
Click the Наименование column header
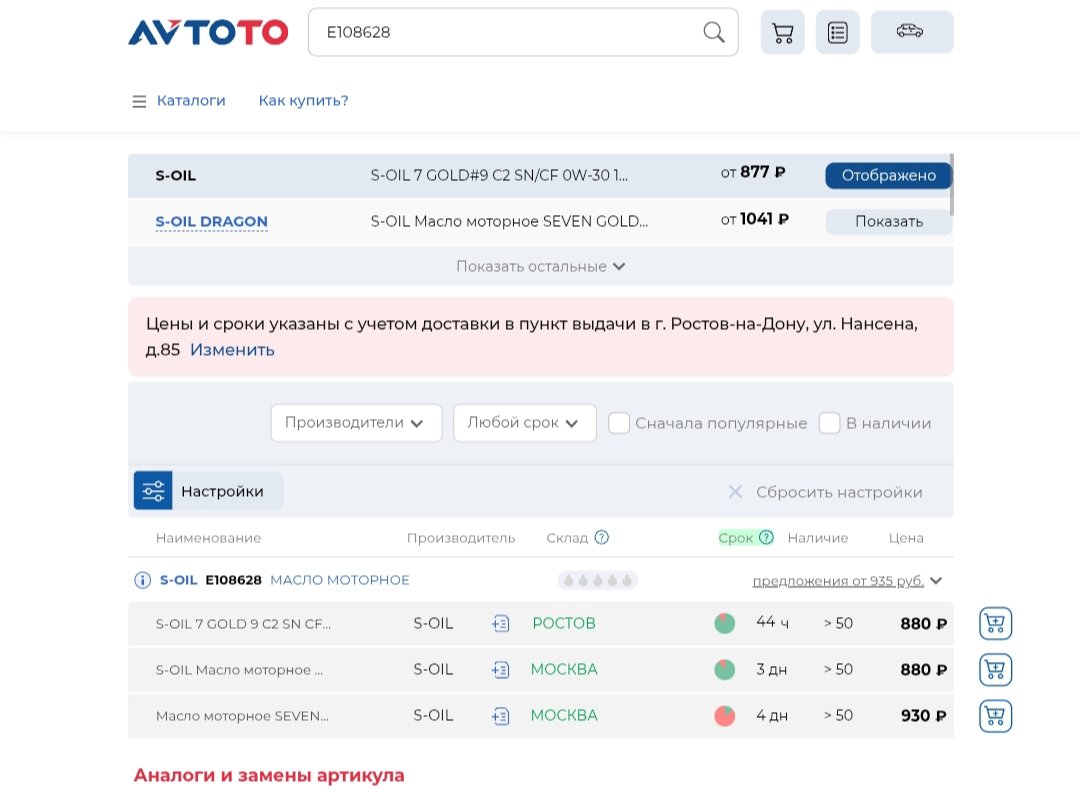pos(208,538)
